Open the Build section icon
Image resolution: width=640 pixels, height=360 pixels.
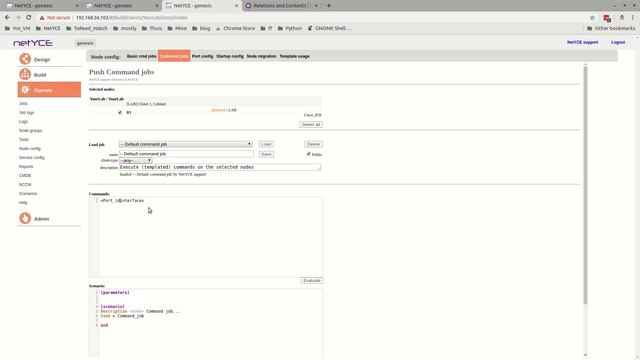point(25,74)
